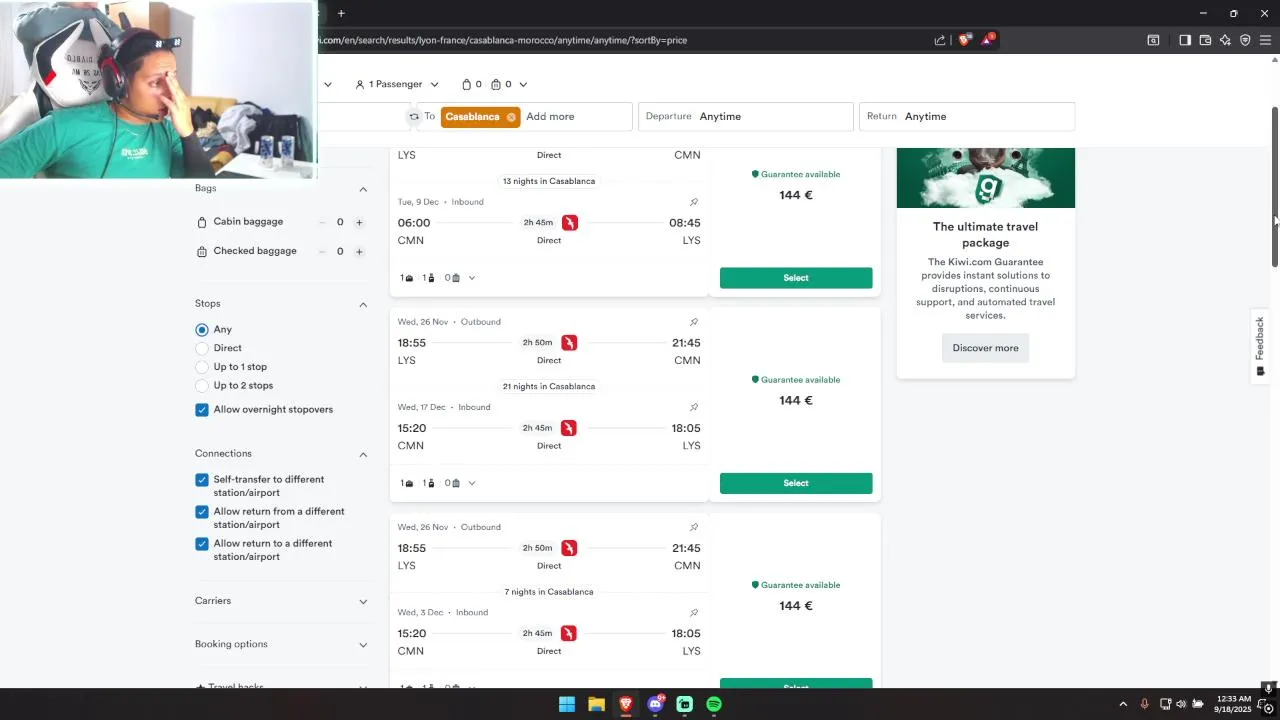Click the share page icon in the address bar
The height and width of the screenshot is (720, 1280).
click(x=940, y=40)
